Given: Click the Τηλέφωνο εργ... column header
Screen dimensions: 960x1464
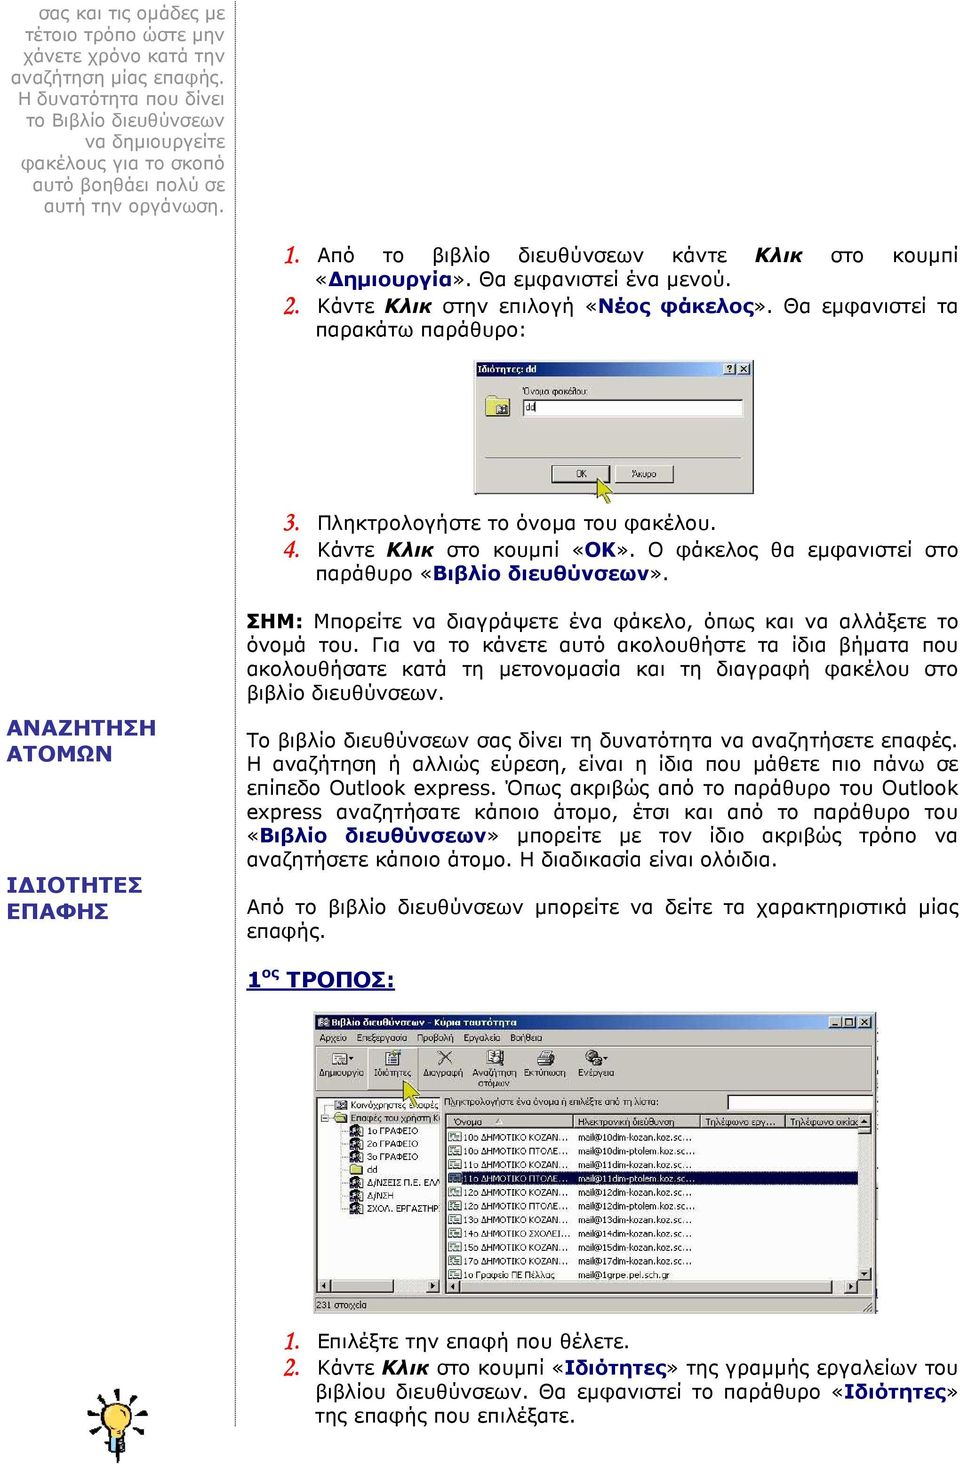Looking at the screenshot, I should [x=742, y=1122].
